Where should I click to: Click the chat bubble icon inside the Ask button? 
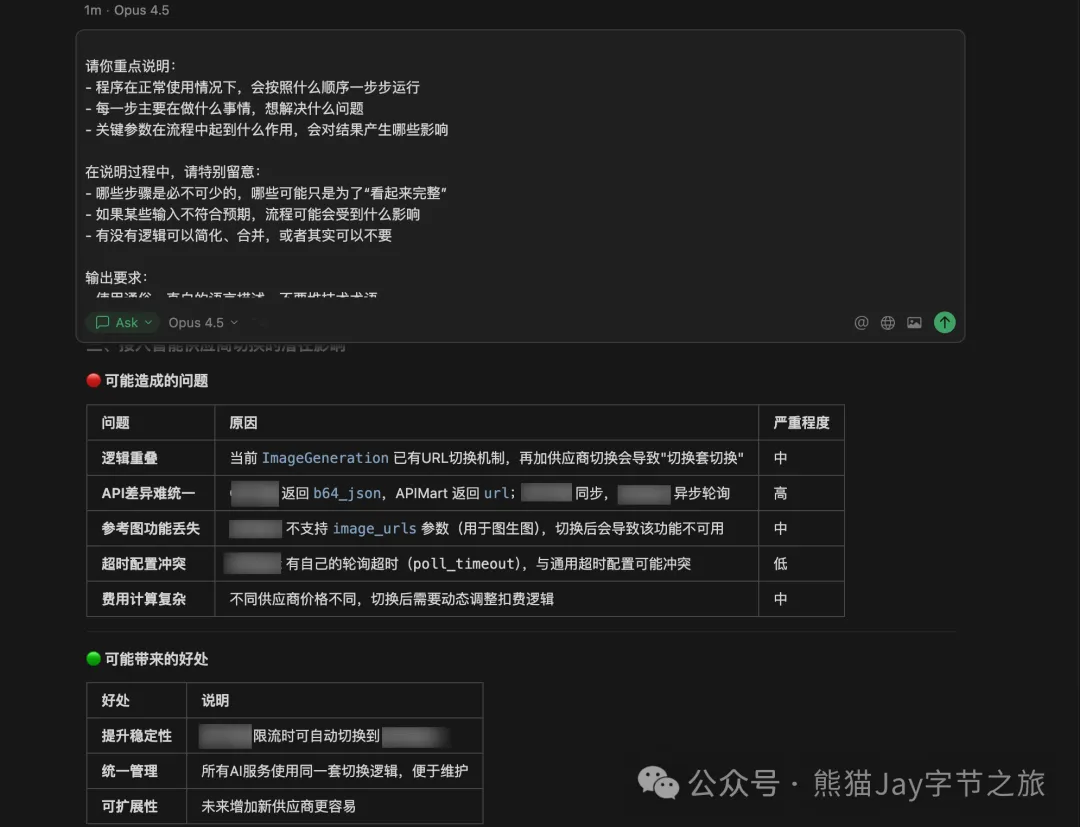pos(104,322)
